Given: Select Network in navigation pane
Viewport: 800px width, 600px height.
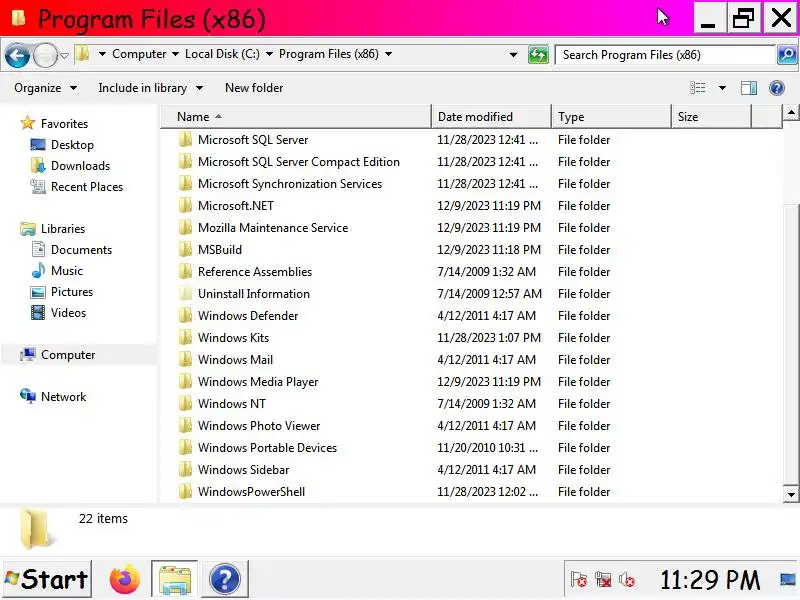Looking at the screenshot, I should (63, 396).
